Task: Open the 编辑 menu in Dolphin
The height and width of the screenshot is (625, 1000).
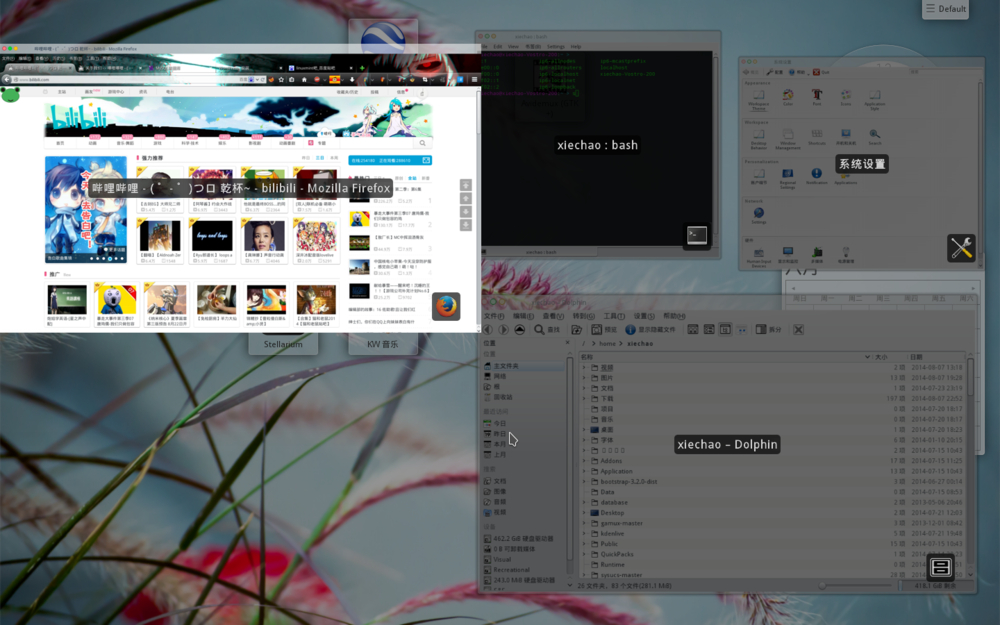Action: click(524, 316)
